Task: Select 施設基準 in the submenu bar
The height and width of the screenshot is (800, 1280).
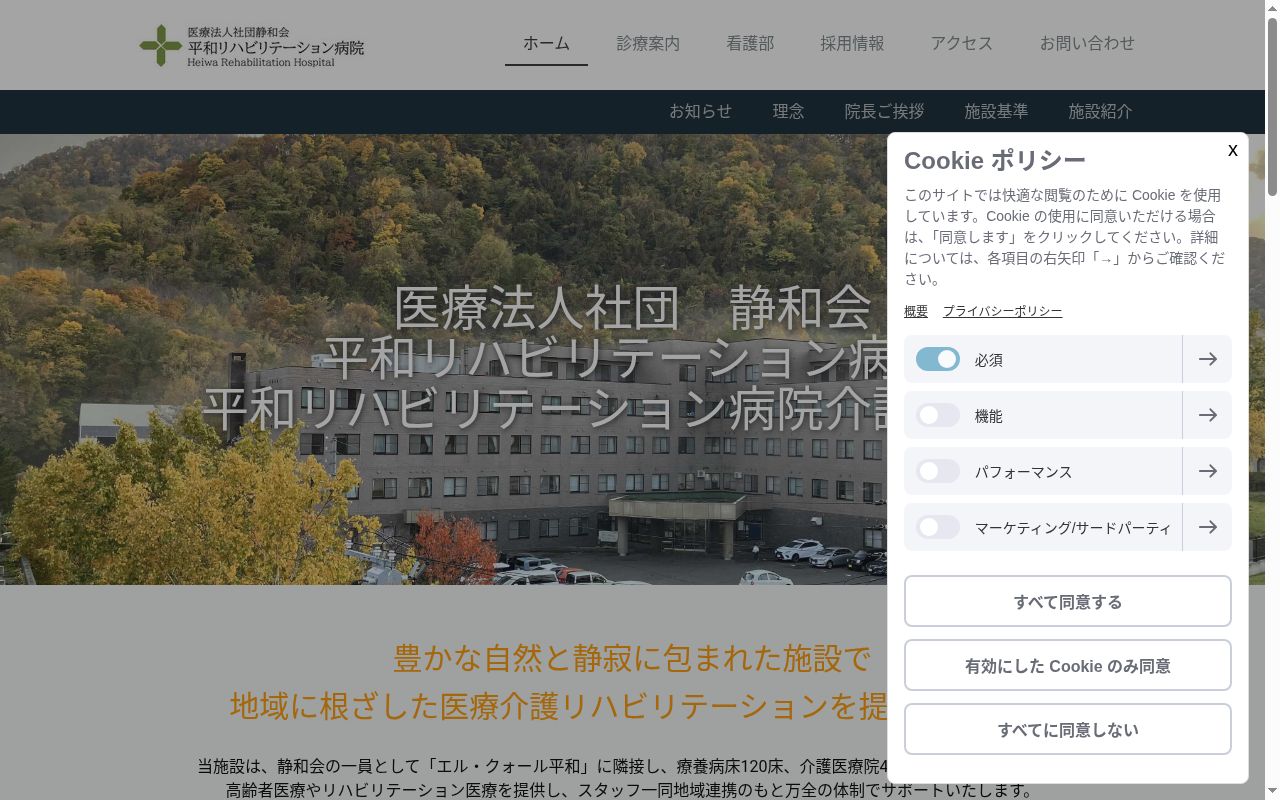Action: [x=996, y=111]
